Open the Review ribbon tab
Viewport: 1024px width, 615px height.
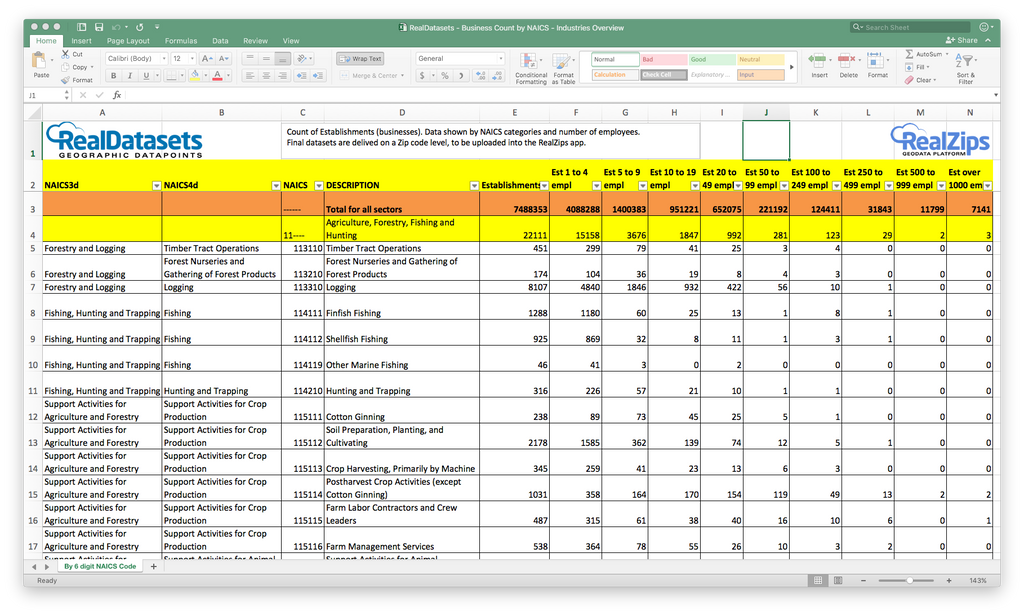point(255,40)
